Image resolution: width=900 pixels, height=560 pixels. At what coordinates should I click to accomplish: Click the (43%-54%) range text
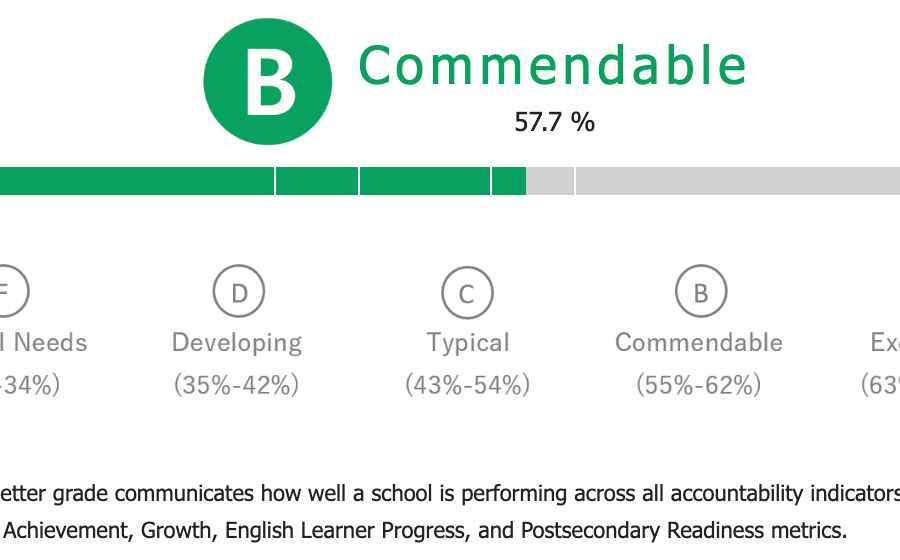click(467, 384)
